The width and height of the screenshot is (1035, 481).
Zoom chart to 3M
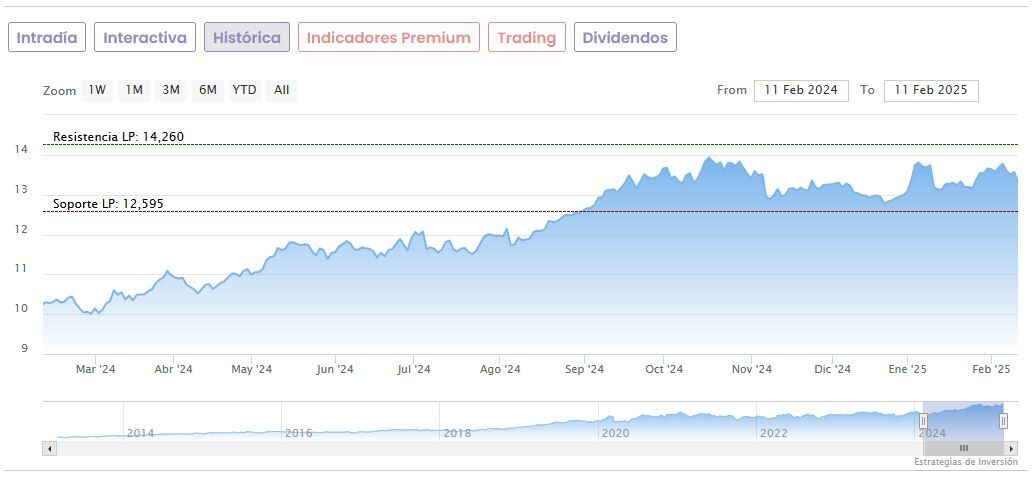click(x=171, y=90)
